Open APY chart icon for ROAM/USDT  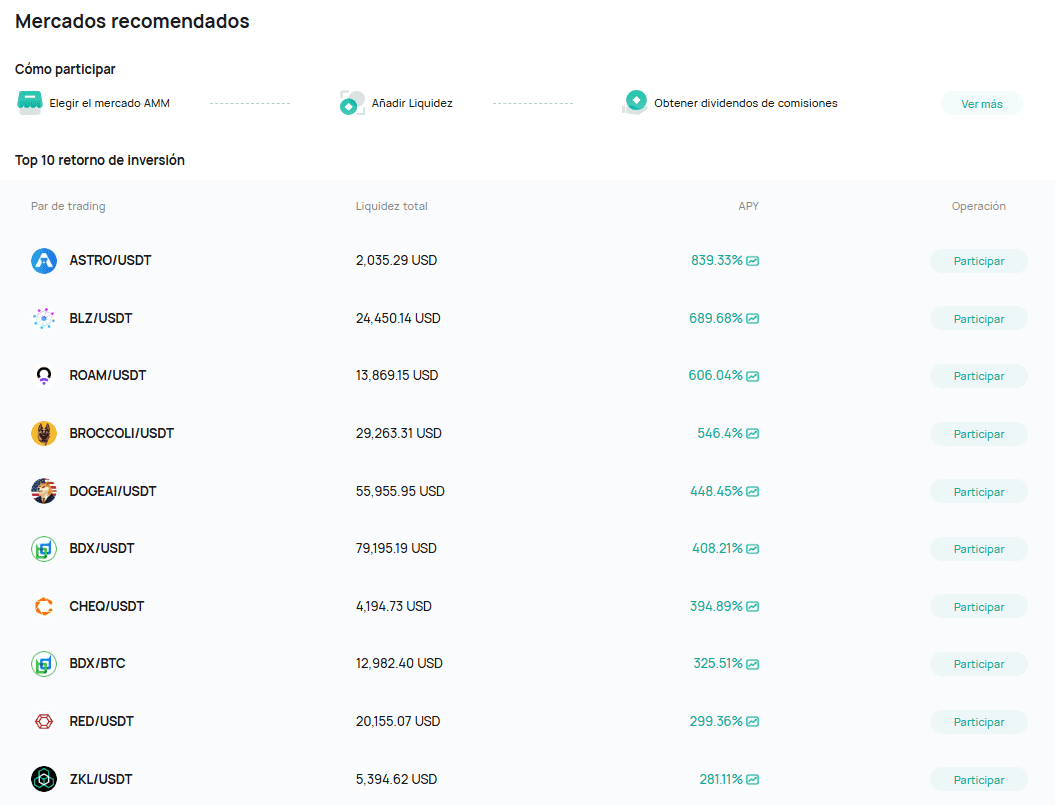coord(753,376)
